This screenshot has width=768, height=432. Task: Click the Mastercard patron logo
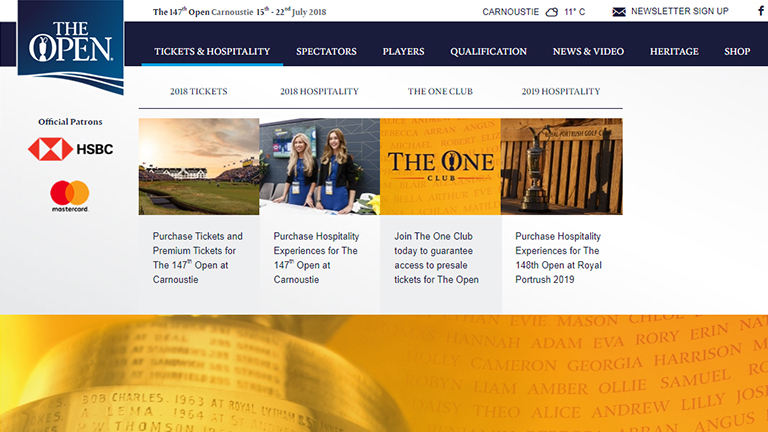point(70,195)
